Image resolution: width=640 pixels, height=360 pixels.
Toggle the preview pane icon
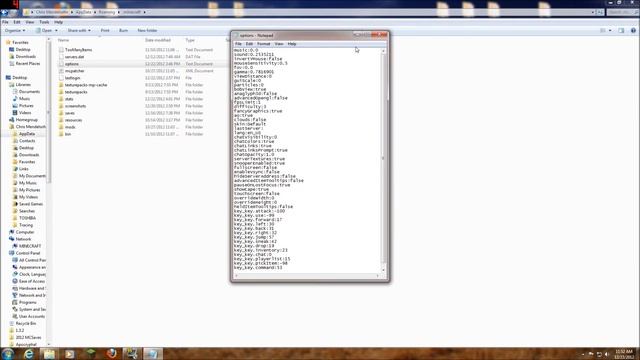[x=621, y=31]
